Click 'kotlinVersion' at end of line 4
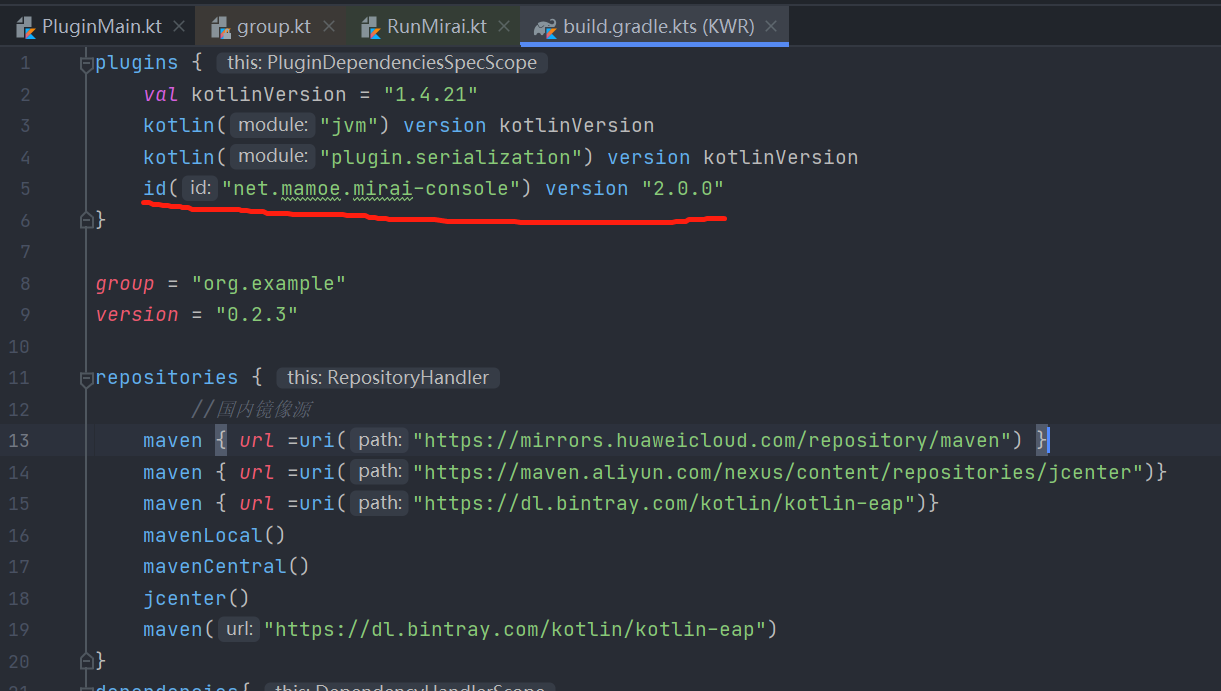Image resolution: width=1221 pixels, height=691 pixels. [x=781, y=157]
